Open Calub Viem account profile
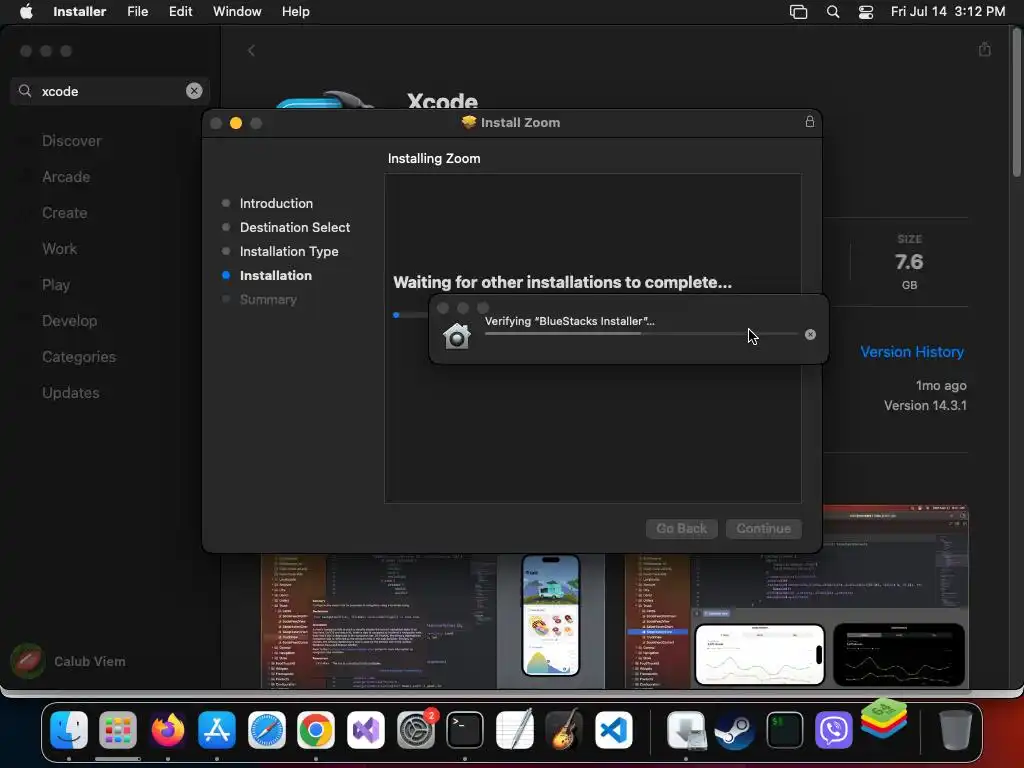1024x768 pixels. coord(69,661)
